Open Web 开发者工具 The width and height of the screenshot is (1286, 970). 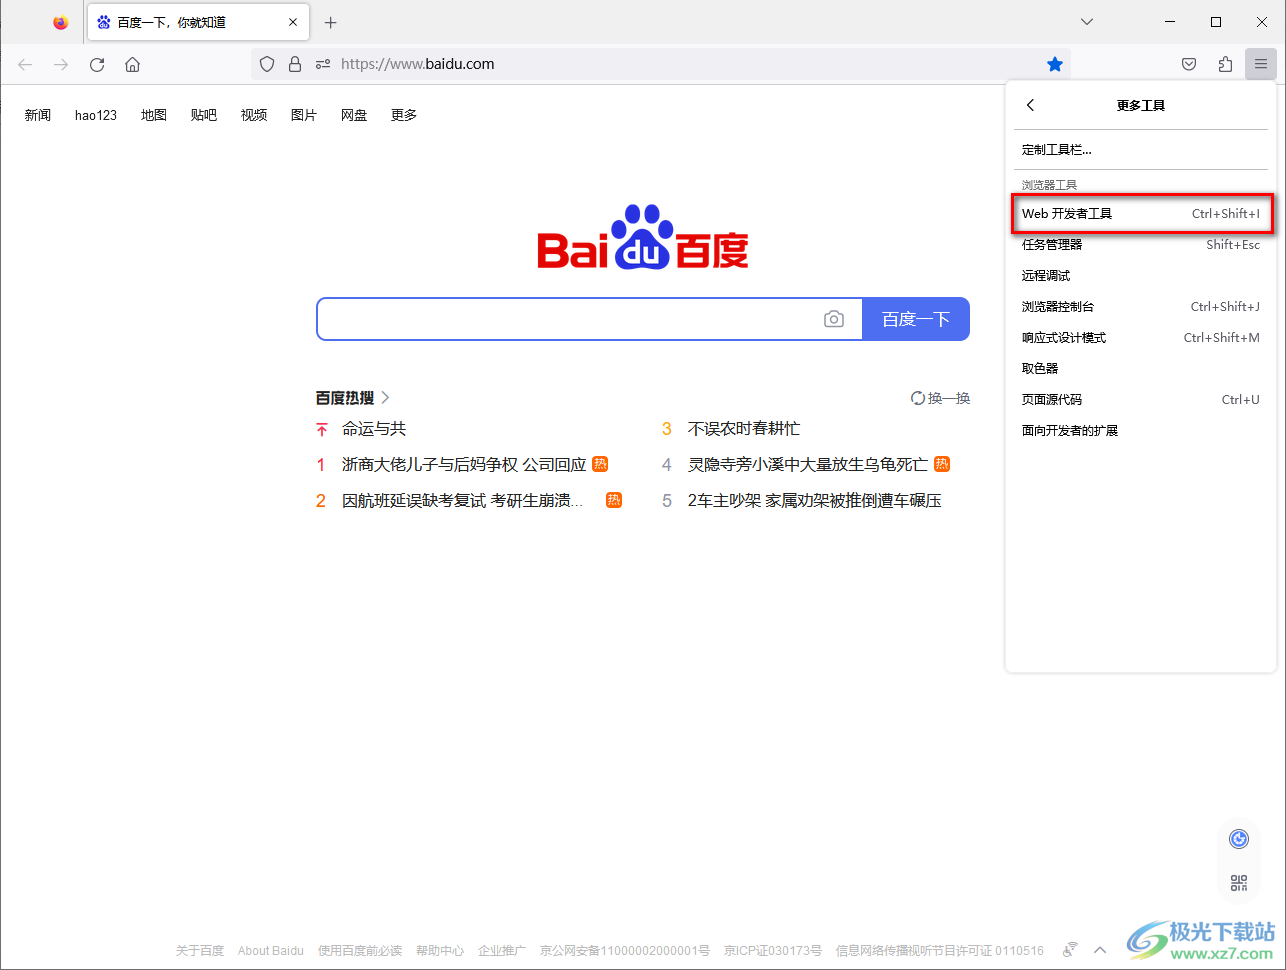(x=1141, y=213)
